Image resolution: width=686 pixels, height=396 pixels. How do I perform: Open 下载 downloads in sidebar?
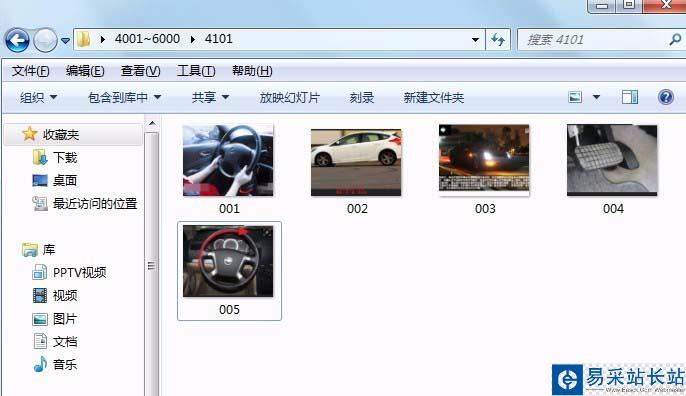(x=65, y=158)
